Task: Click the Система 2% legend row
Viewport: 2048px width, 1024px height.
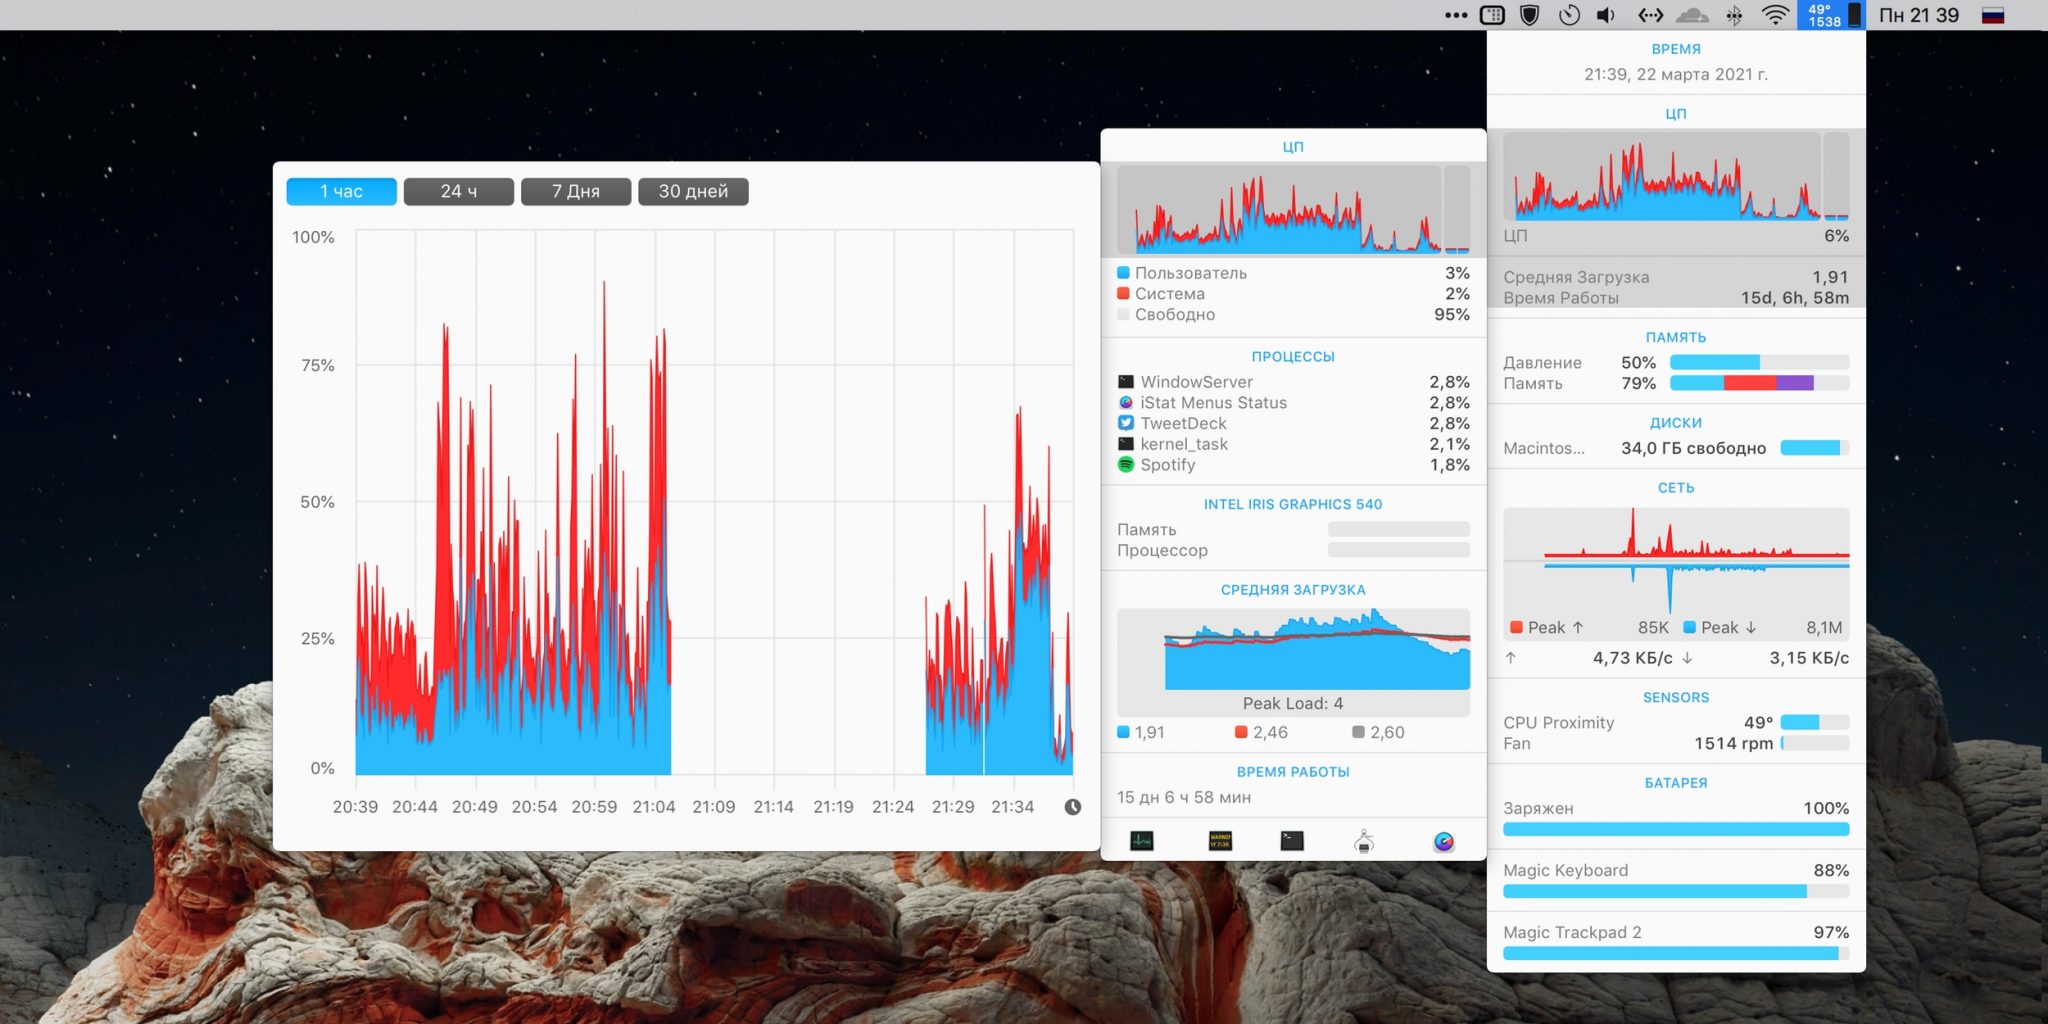Action: click(x=1293, y=294)
